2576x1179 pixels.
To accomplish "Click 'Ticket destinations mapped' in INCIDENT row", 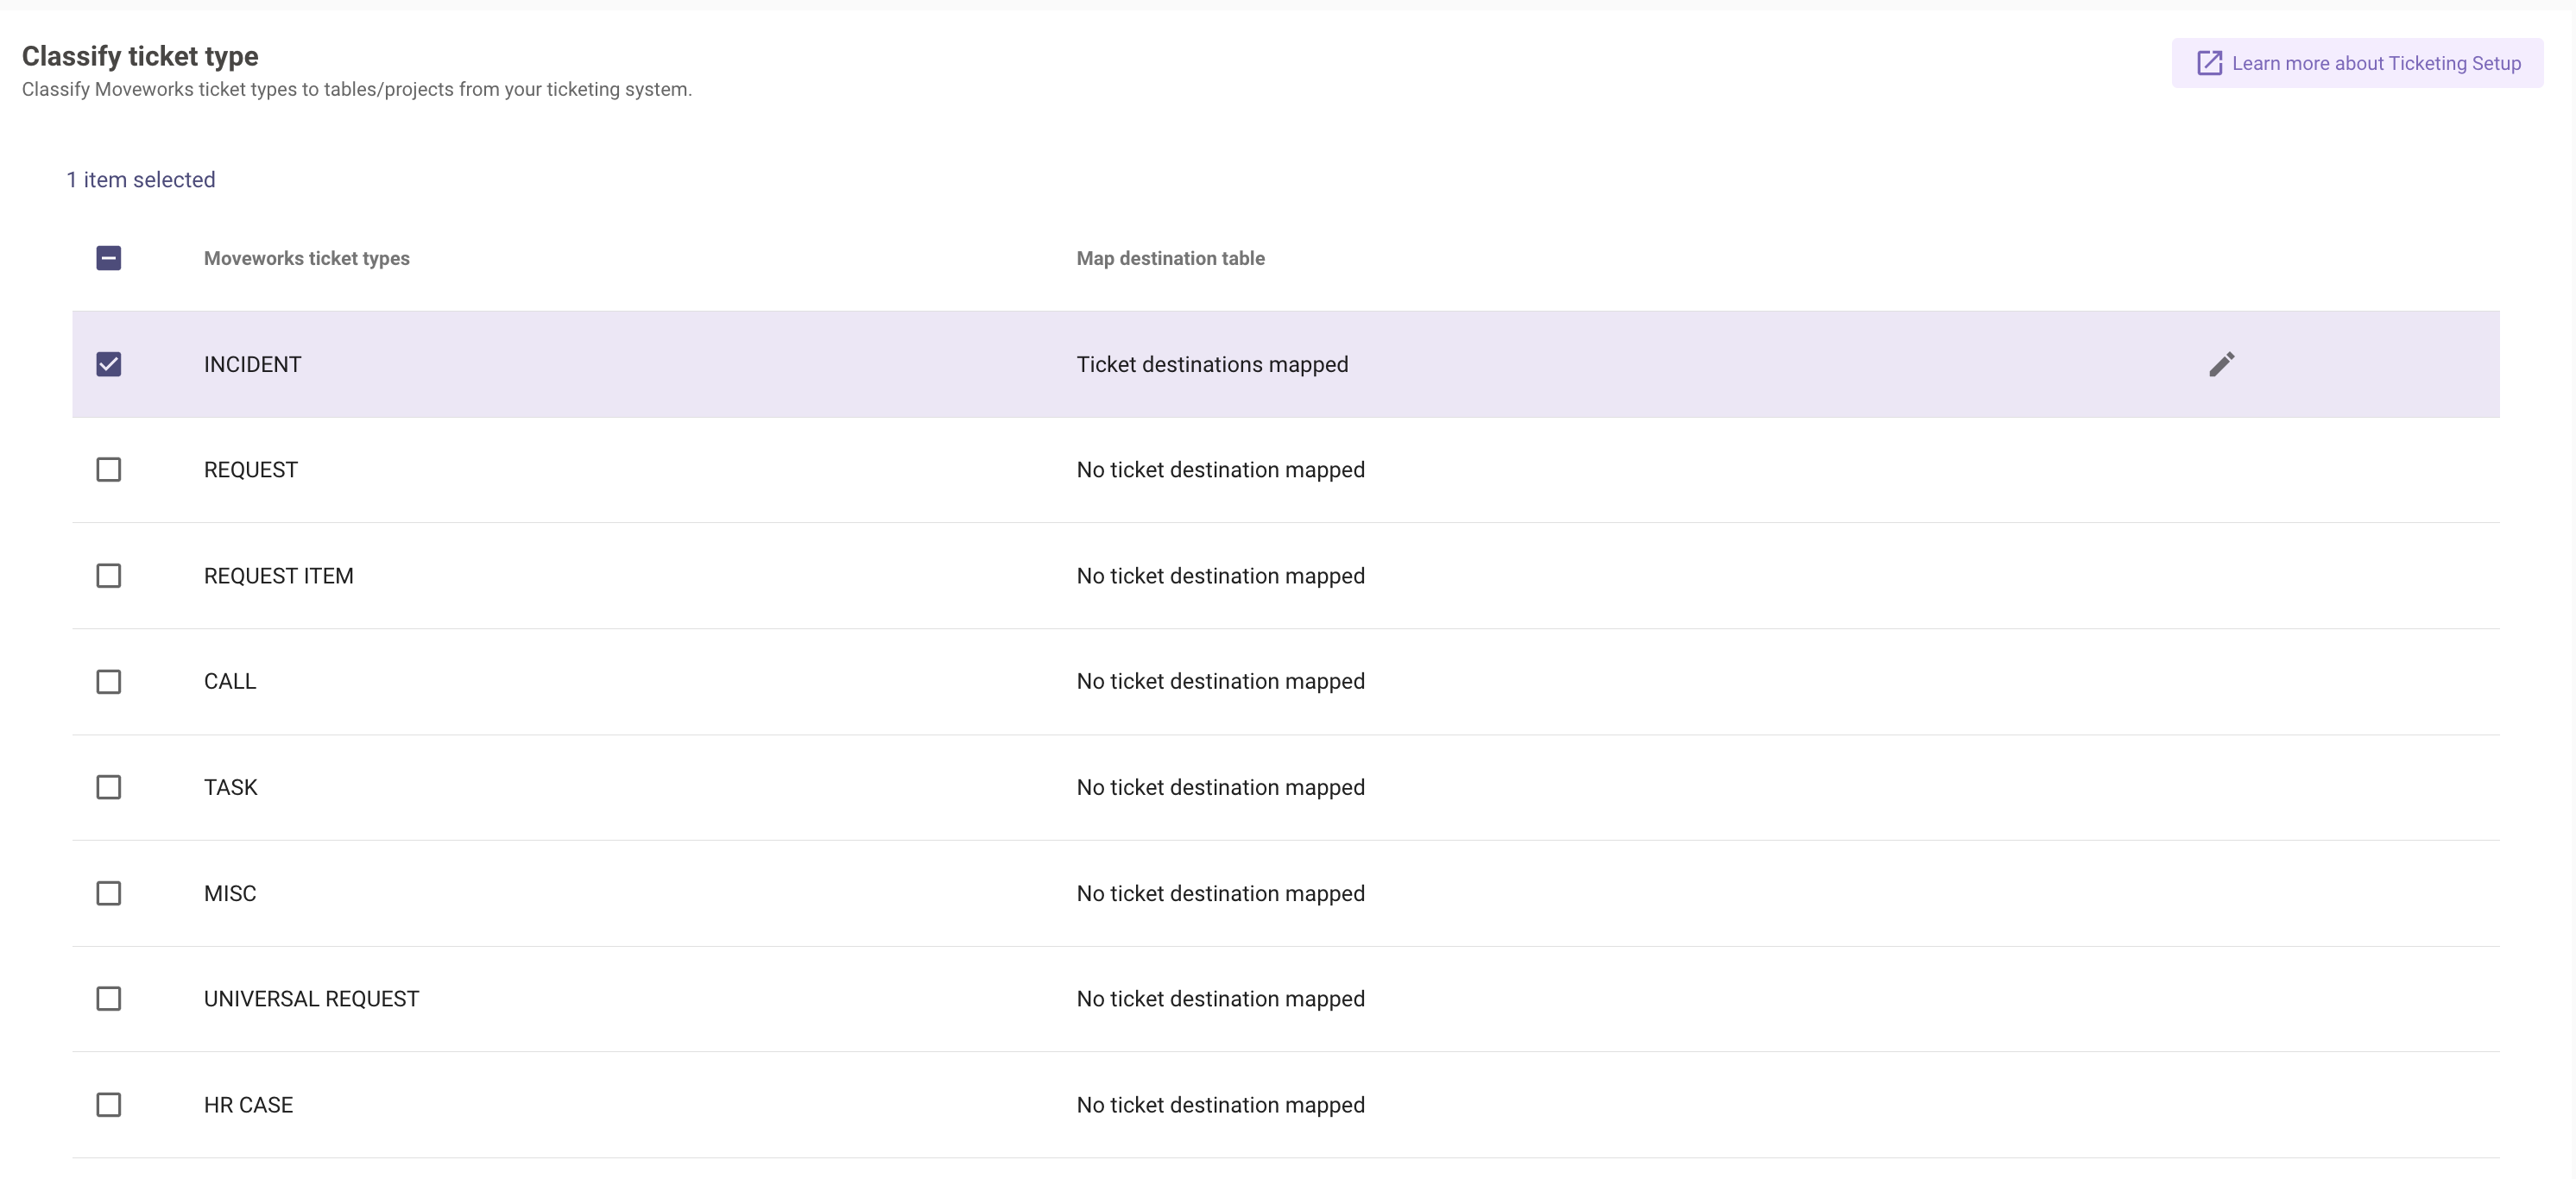I will 1212,364.
